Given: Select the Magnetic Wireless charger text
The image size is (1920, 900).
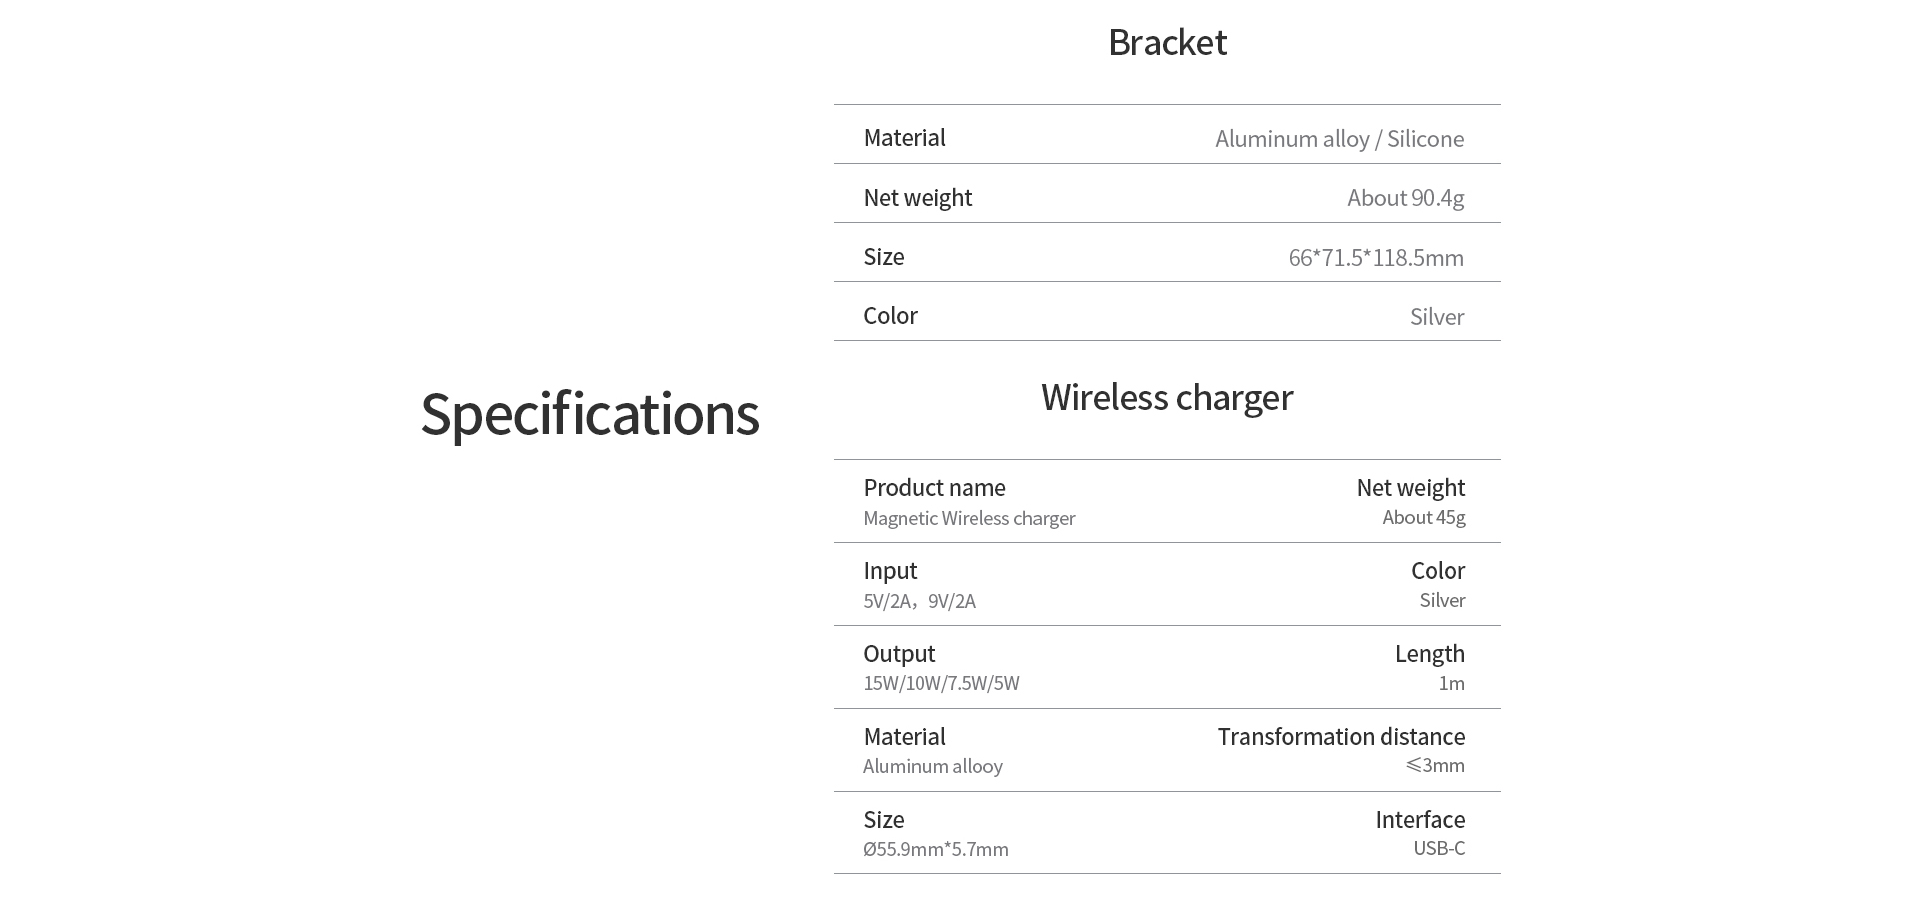Looking at the screenshot, I should click(969, 518).
